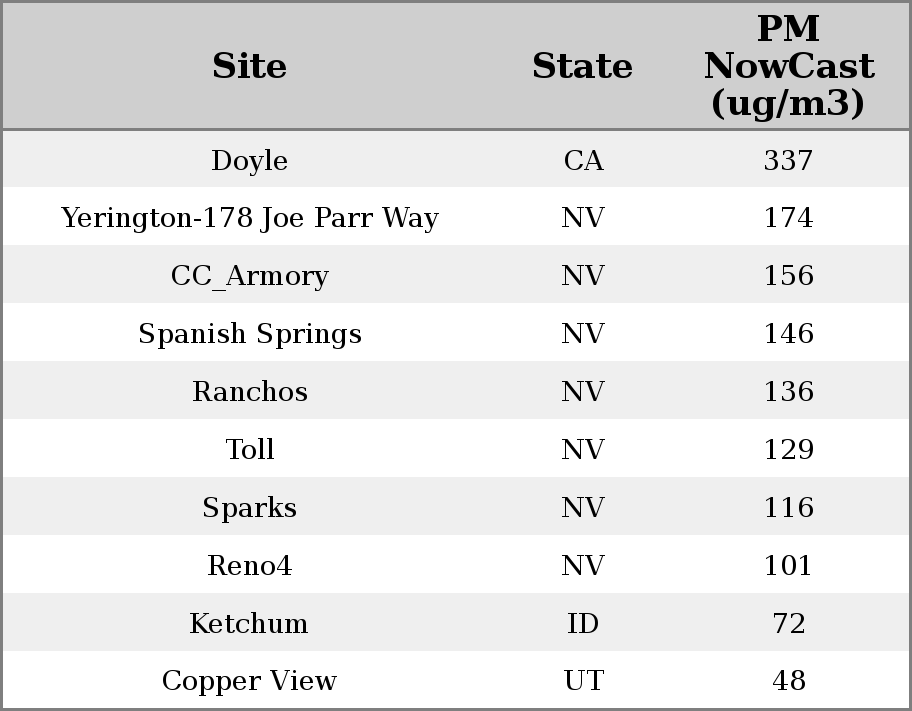Click the Ketchum site name

[x=249, y=624]
